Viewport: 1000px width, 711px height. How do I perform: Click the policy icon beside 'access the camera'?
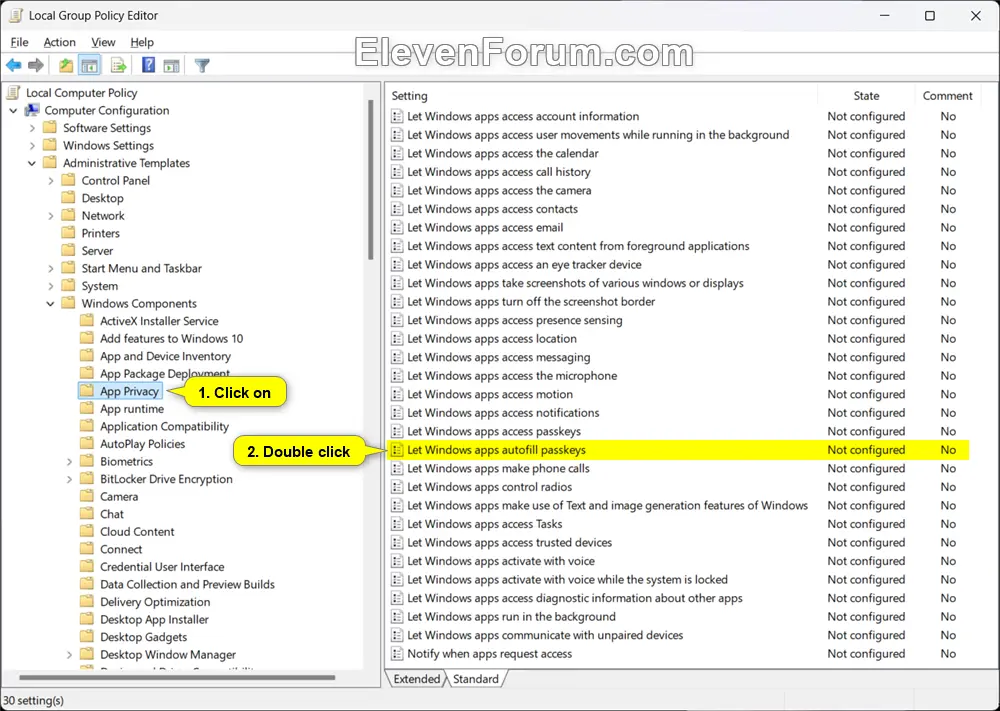[x=397, y=190]
